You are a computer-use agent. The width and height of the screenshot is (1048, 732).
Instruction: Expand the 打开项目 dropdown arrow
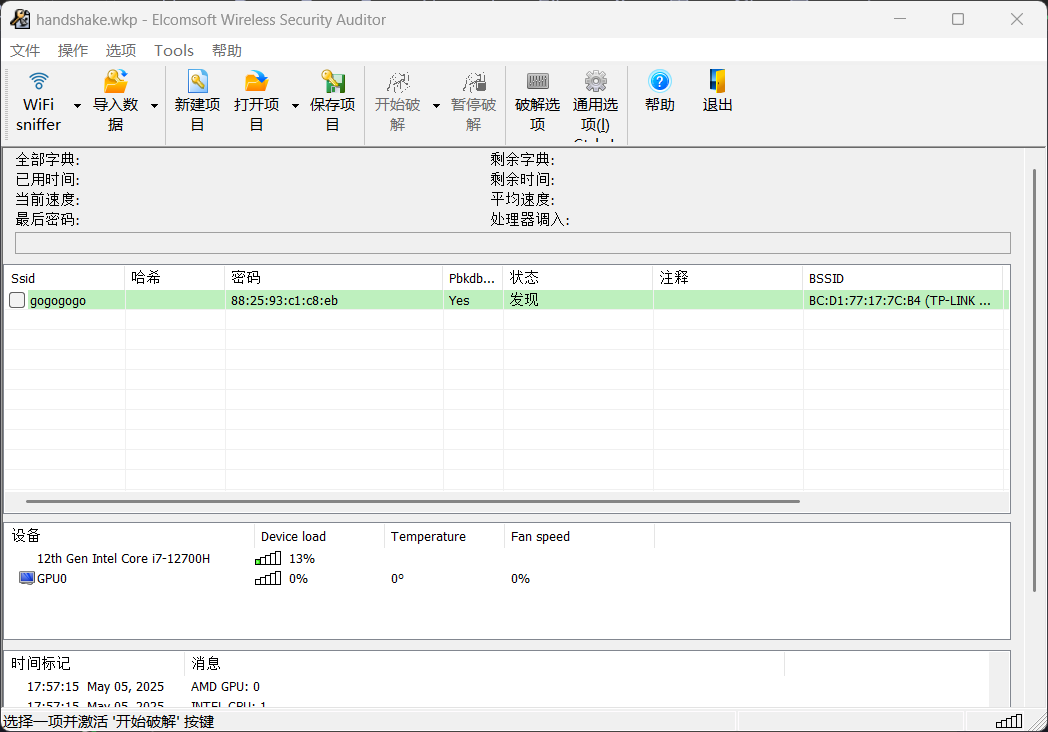pos(295,106)
